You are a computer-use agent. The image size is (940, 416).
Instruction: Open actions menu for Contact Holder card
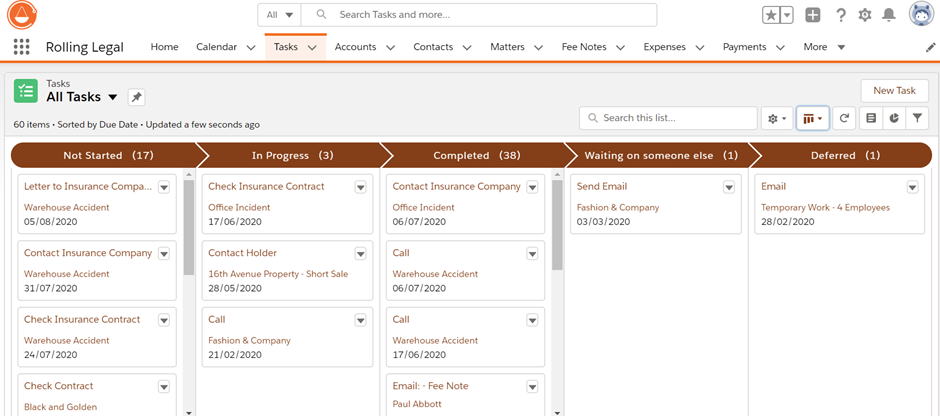pyautogui.click(x=360, y=254)
